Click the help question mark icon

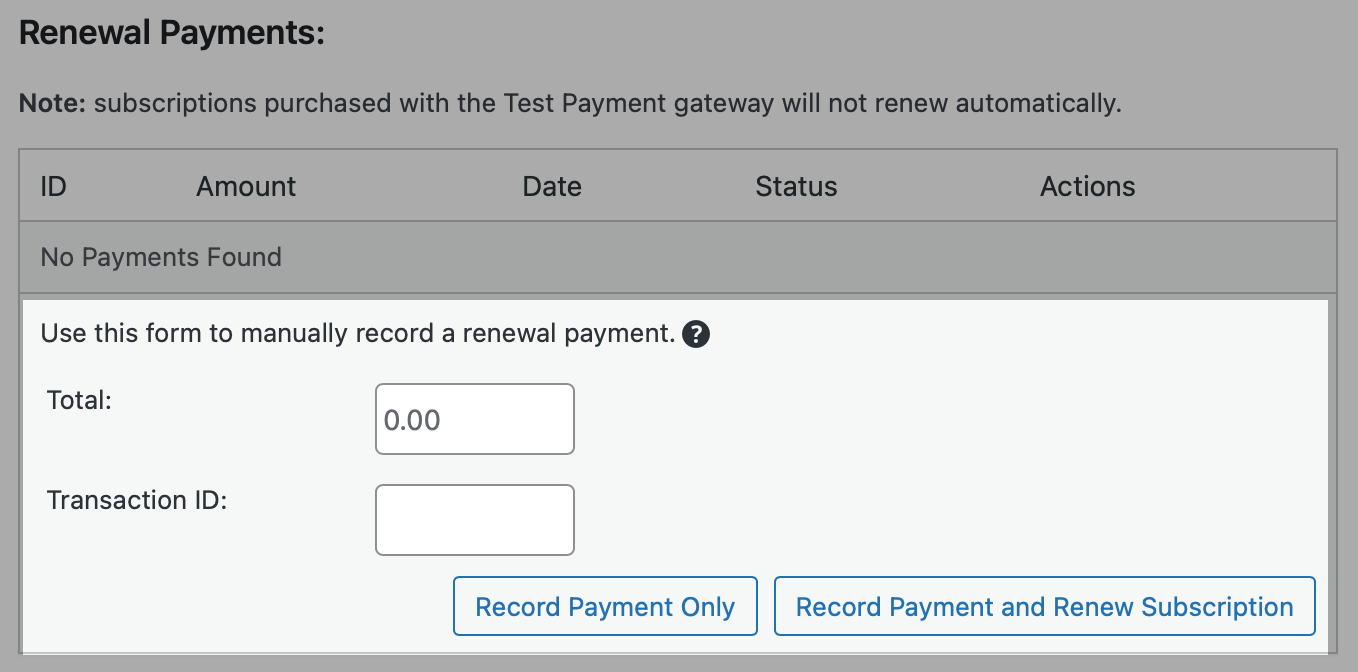pos(696,335)
